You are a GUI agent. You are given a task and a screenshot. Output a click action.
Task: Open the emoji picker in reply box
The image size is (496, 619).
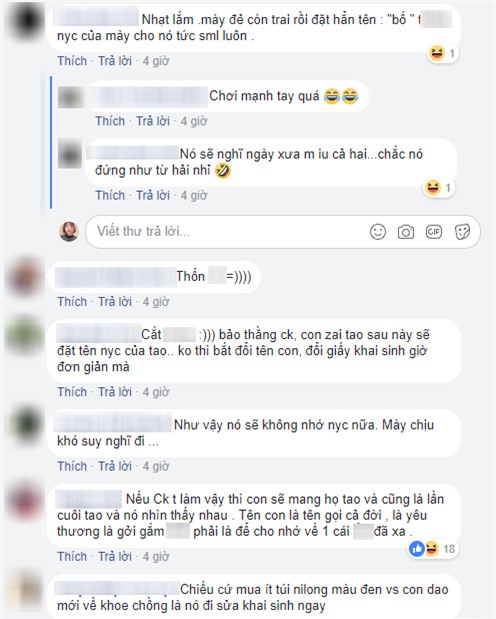coord(378,232)
